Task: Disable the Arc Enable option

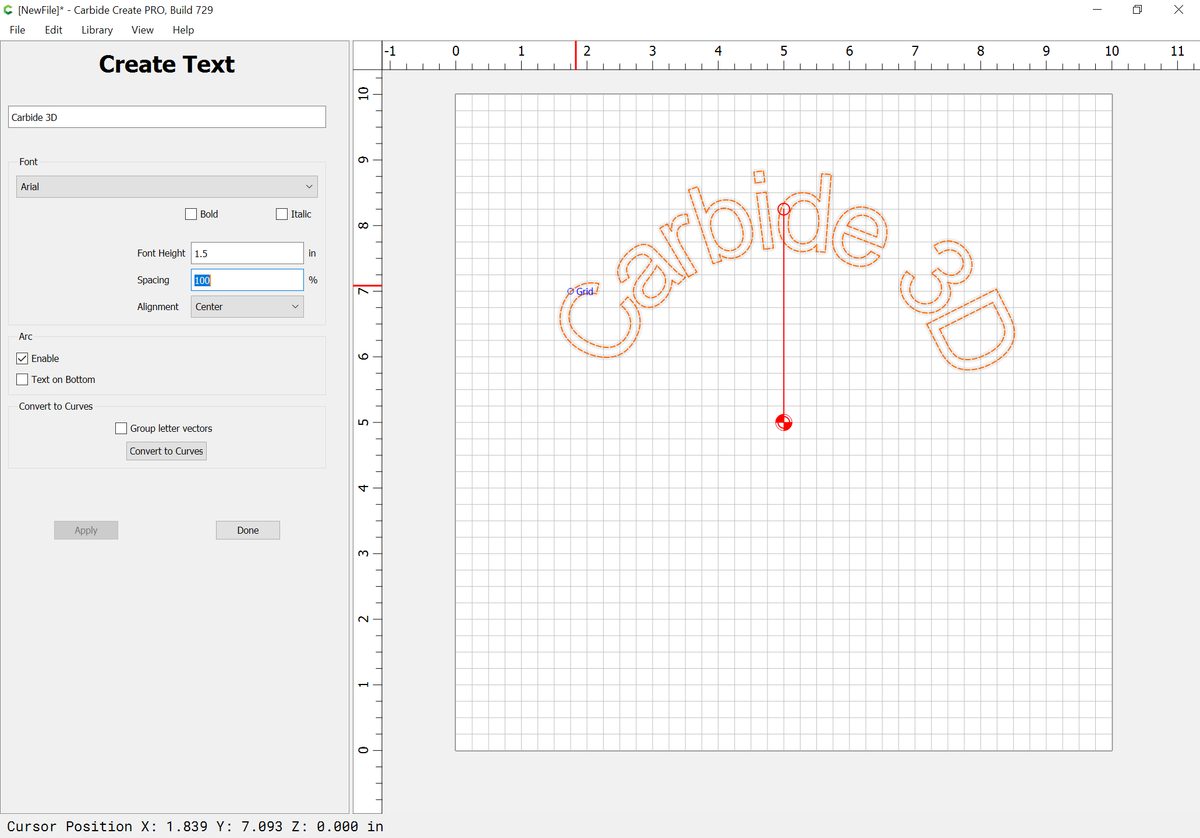Action: tap(21, 358)
